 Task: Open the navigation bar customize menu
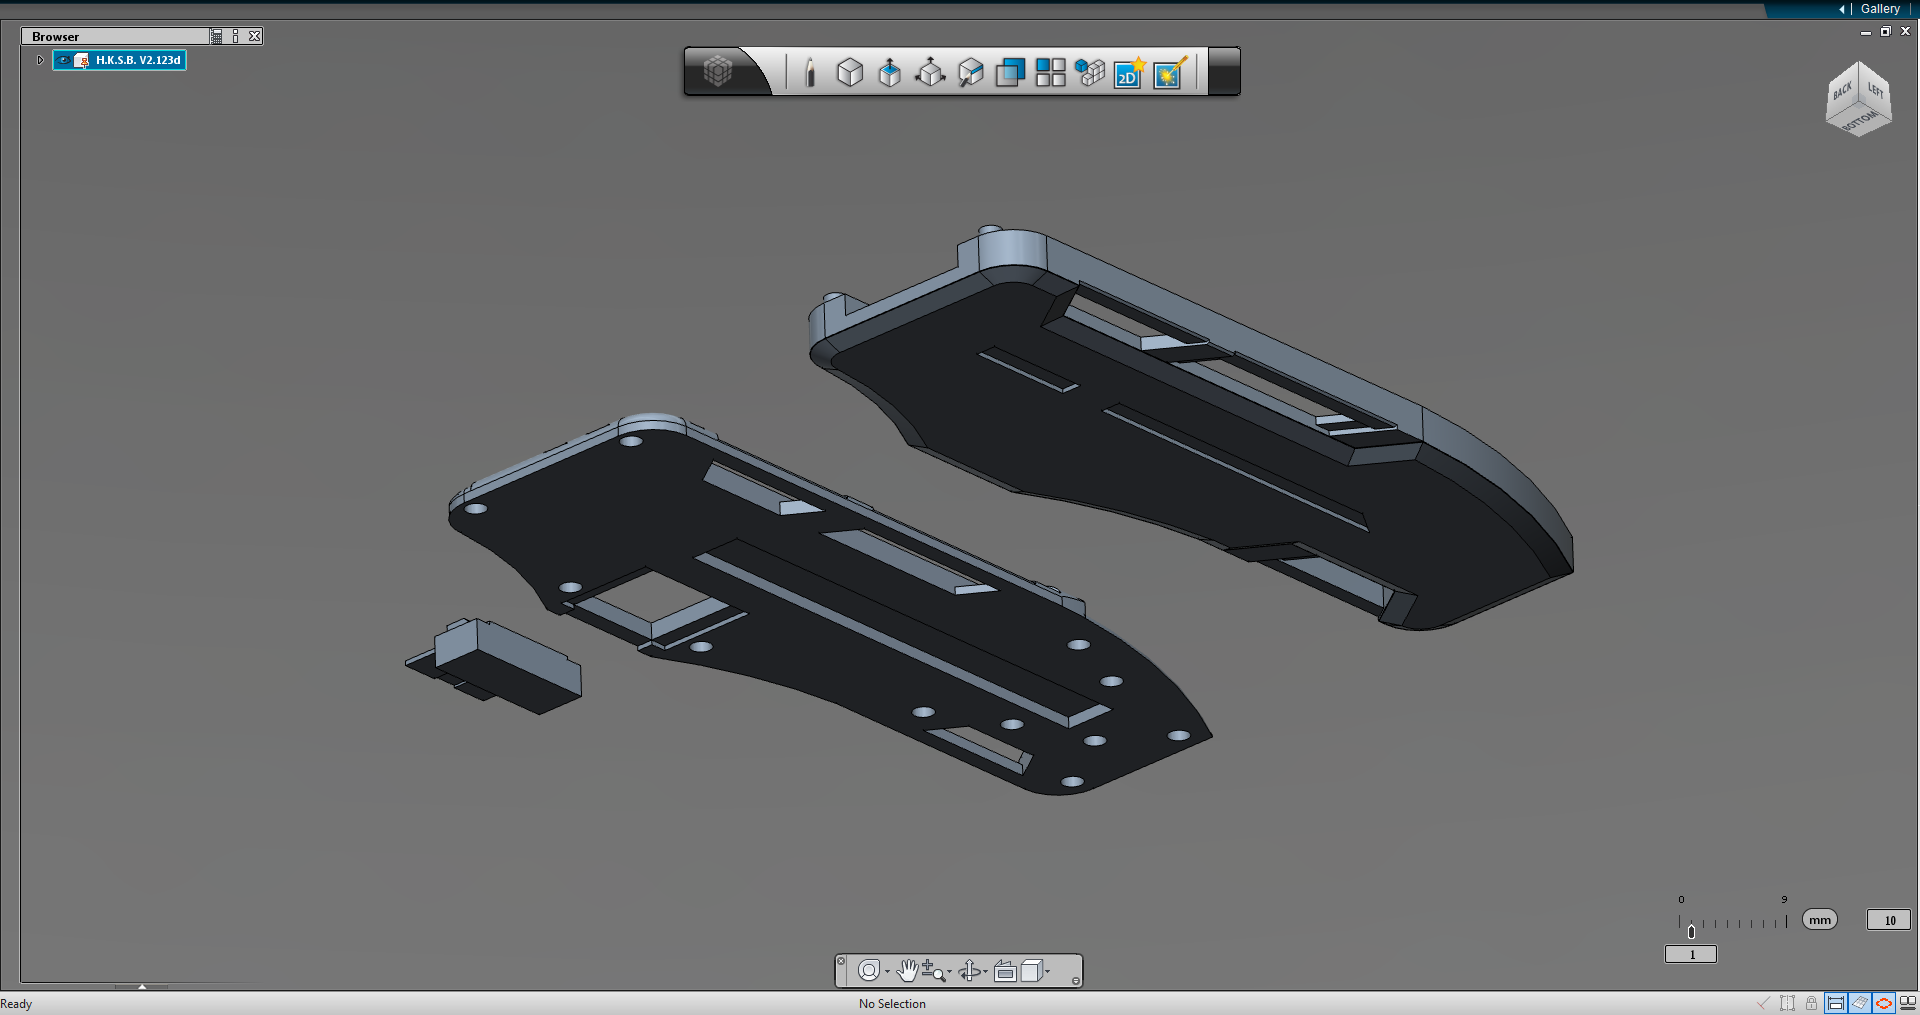[1076, 981]
